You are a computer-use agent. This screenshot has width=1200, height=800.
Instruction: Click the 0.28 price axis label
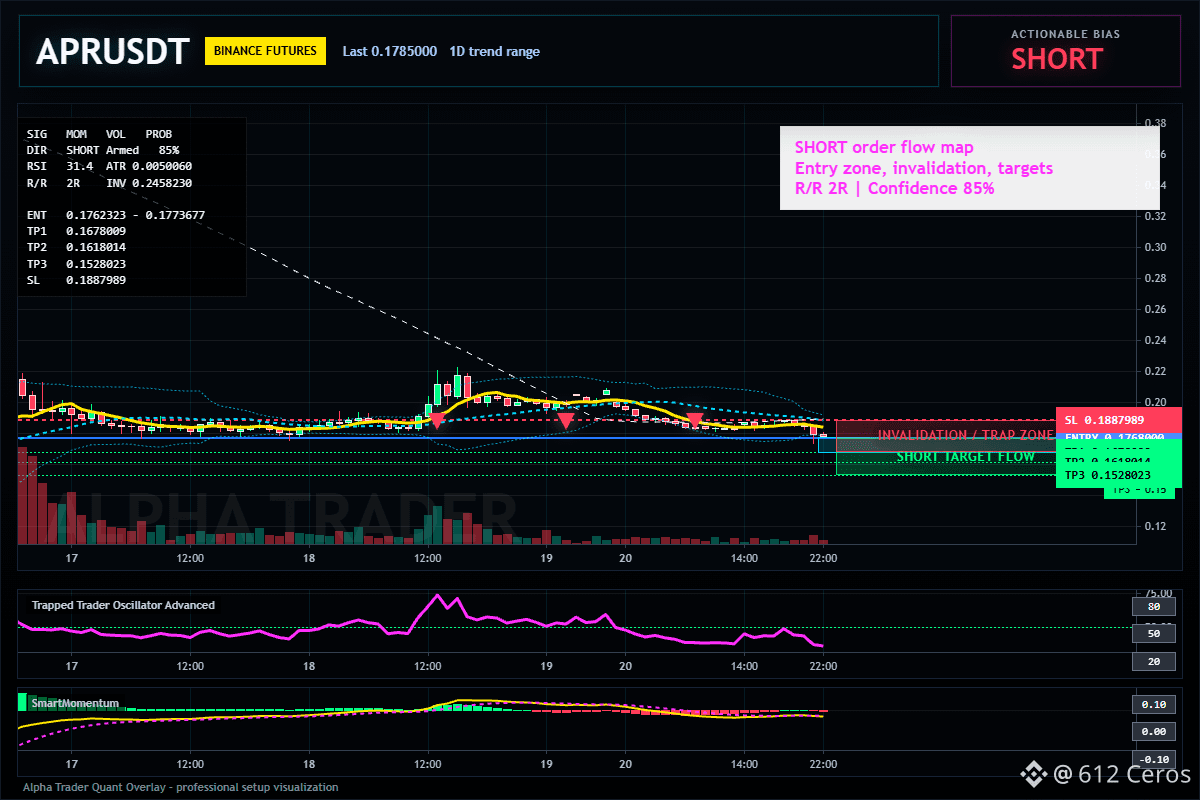pos(1154,278)
